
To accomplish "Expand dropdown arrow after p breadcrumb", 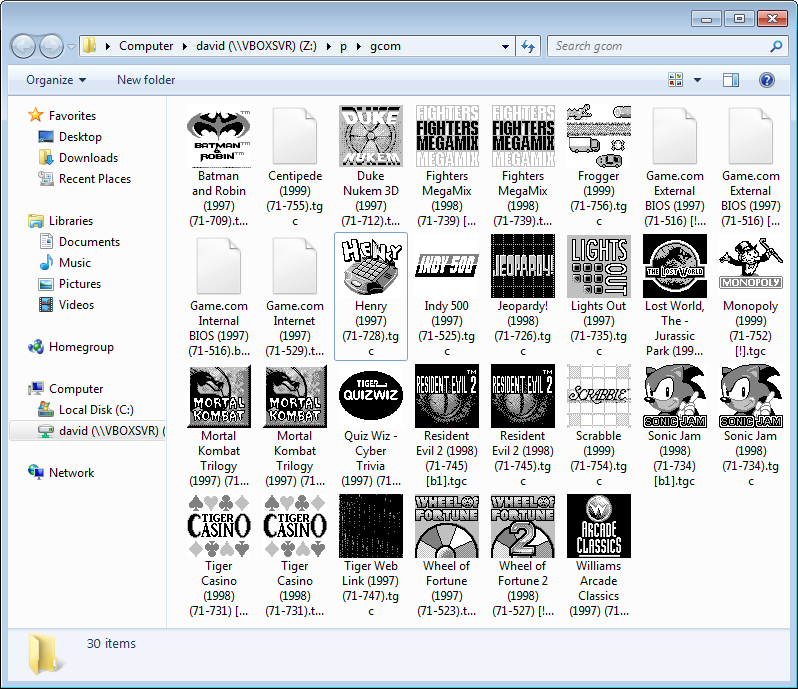I will (359, 46).
